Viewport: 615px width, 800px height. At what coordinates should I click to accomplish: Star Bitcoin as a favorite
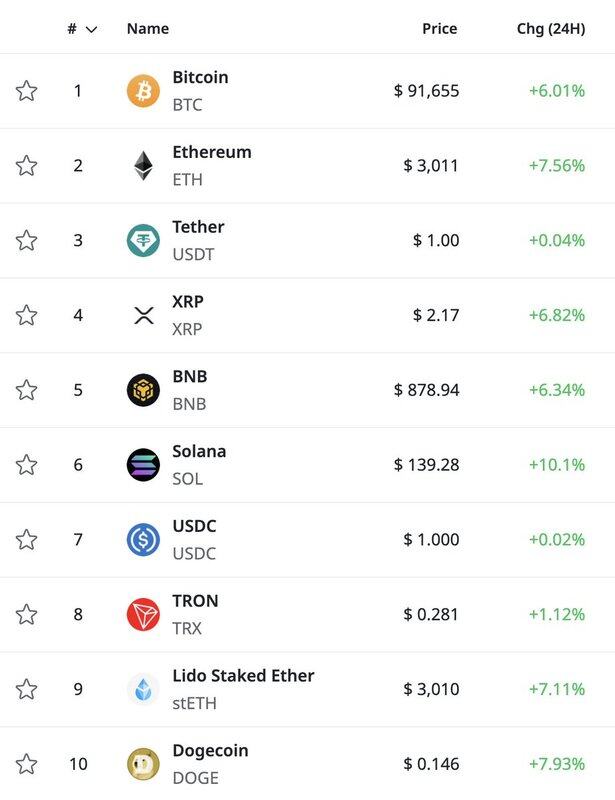[27, 91]
